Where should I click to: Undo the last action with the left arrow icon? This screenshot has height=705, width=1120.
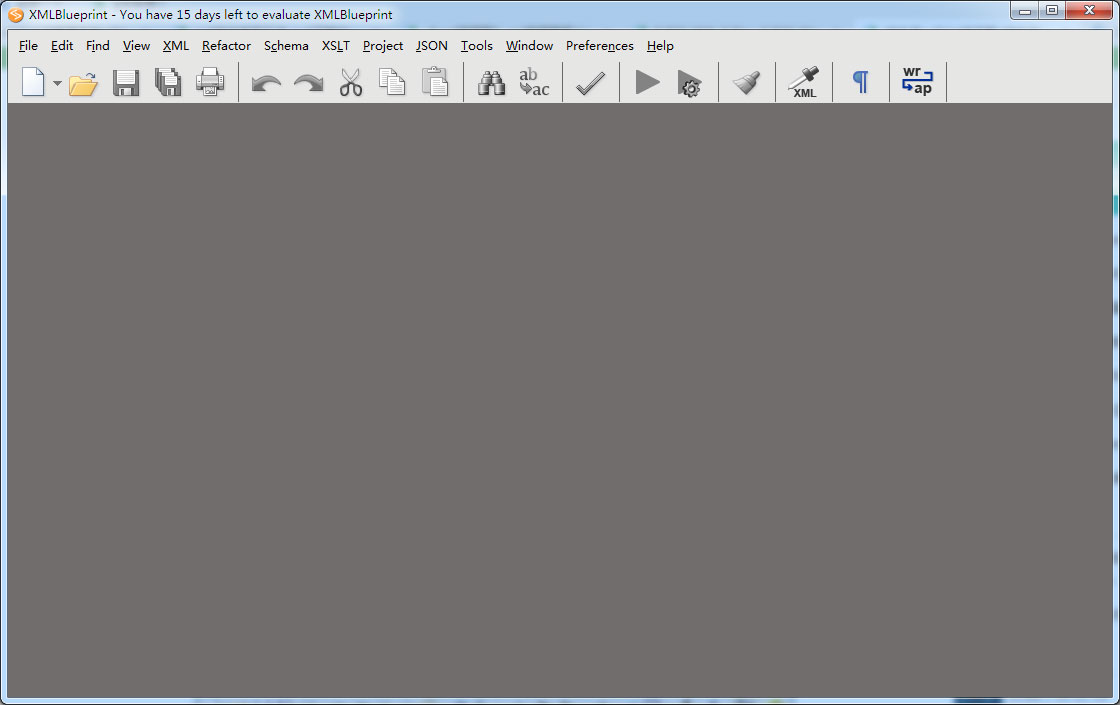[x=266, y=84]
